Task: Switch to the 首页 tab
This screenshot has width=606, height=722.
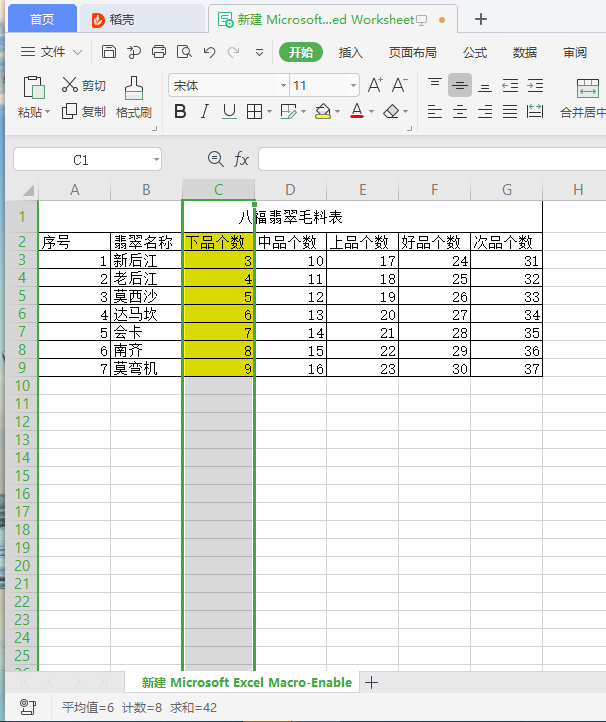Action: [42, 19]
